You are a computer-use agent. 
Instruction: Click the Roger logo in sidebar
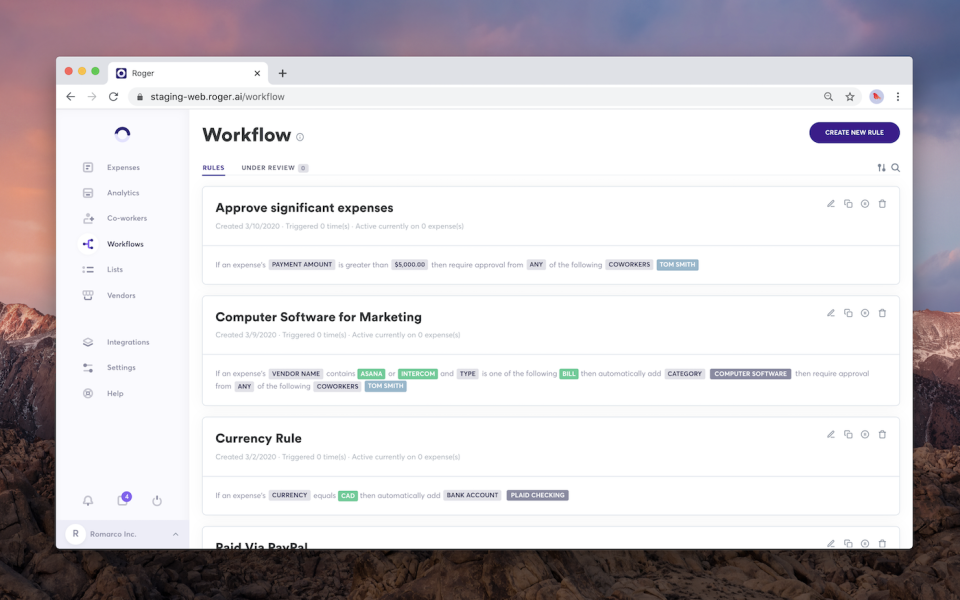pyautogui.click(x=122, y=134)
